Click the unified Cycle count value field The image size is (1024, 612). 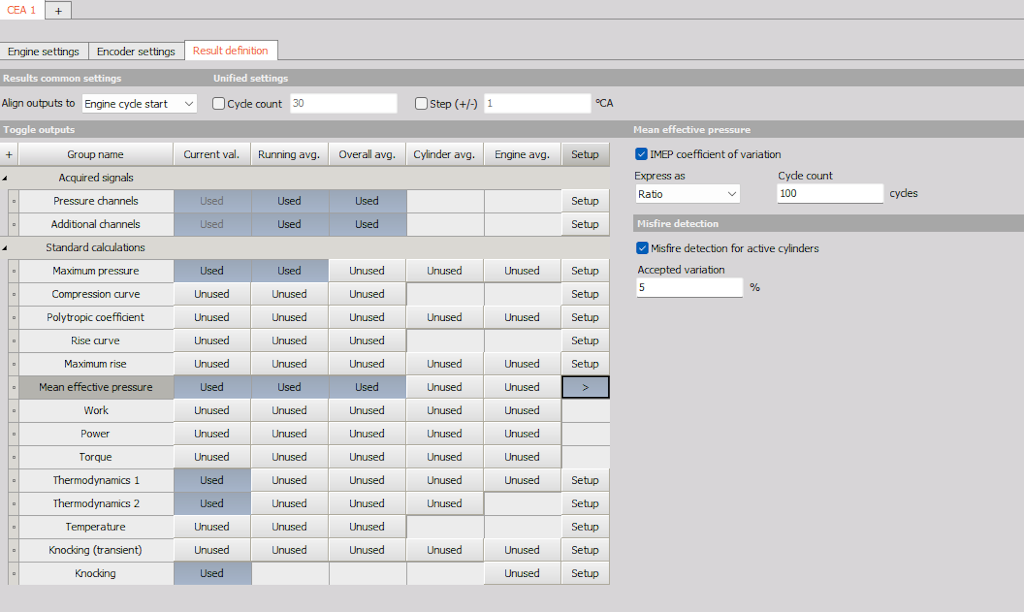(344, 103)
